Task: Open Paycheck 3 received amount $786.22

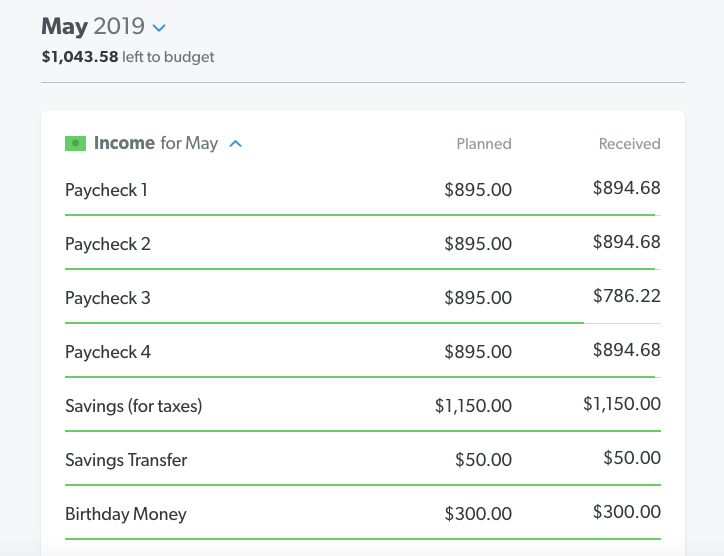Action: 626,296
